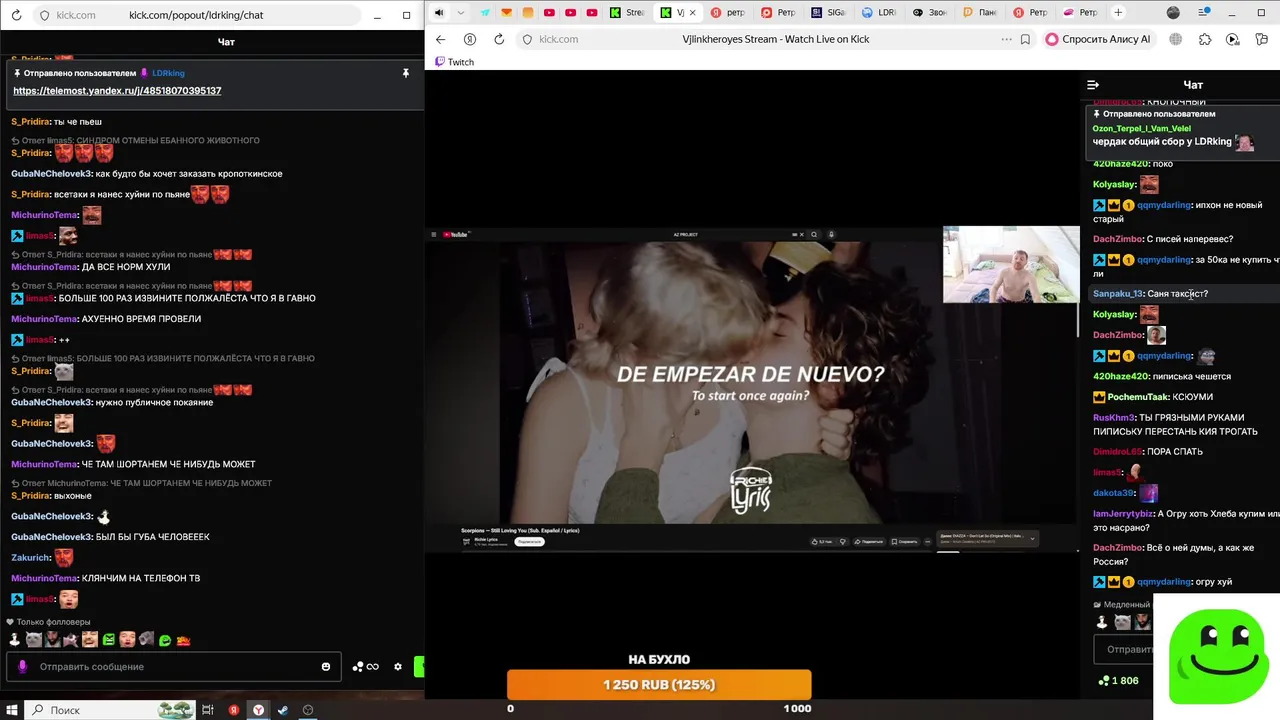Open the address bar three-dots menu

pyautogui.click(x=1006, y=39)
